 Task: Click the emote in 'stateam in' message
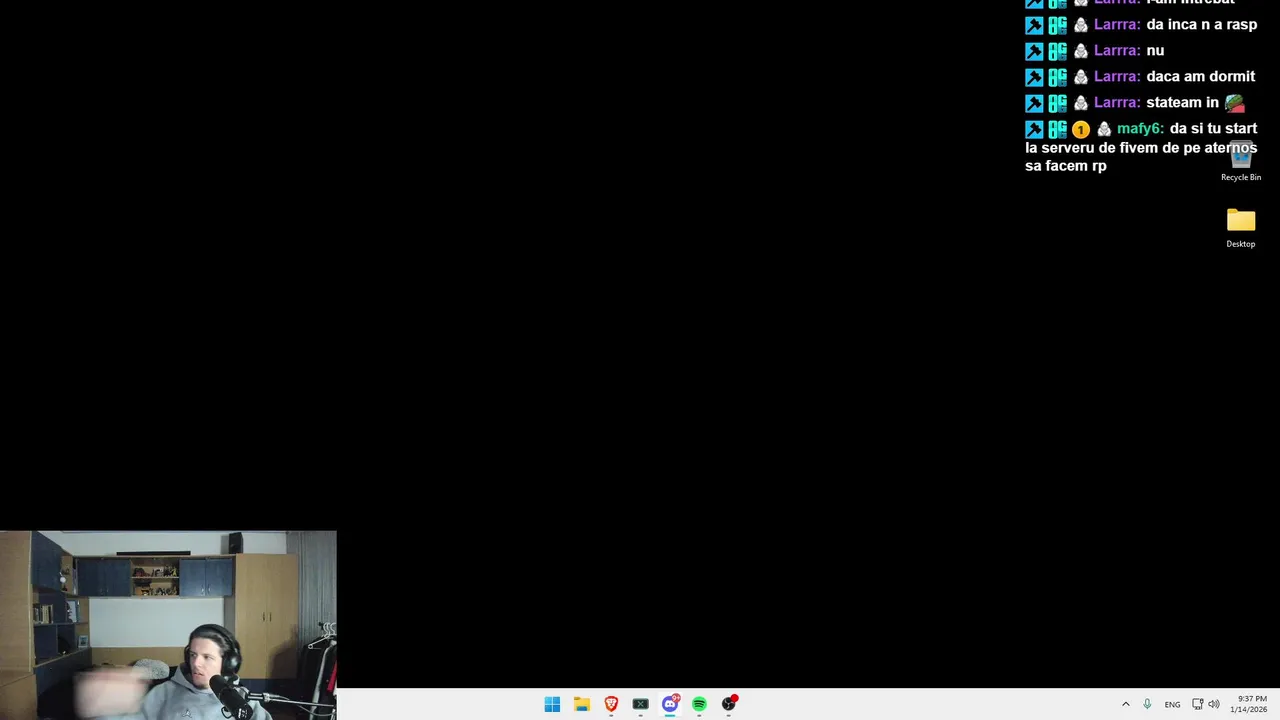pyautogui.click(x=1235, y=102)
